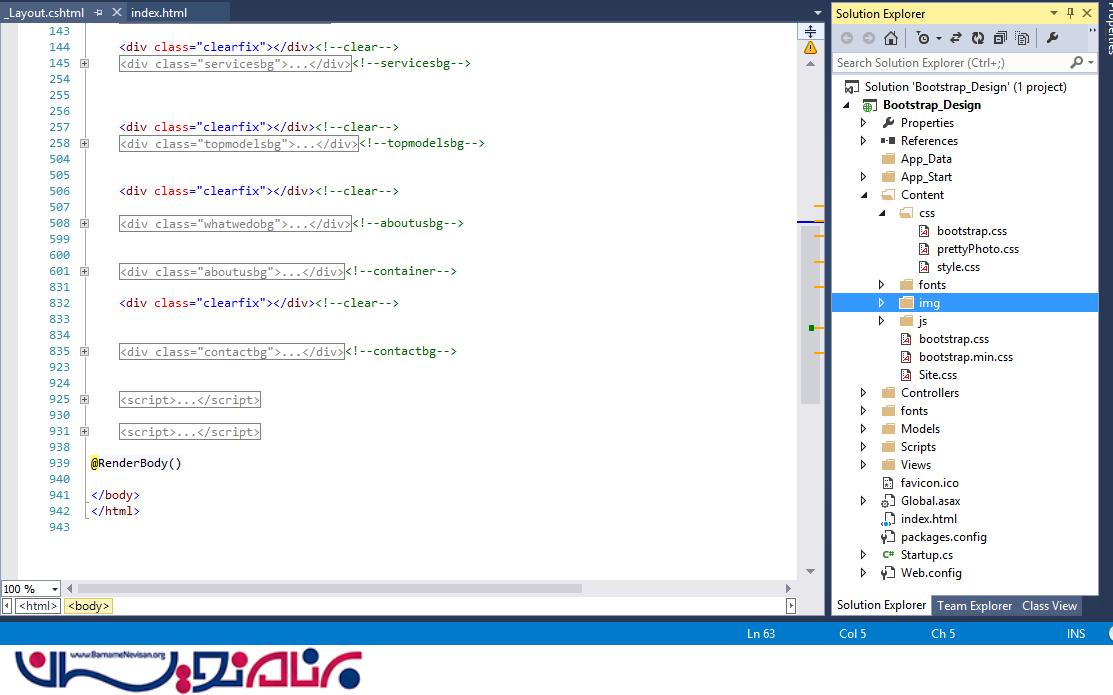The image size is (1113, 695).
Task: Pin the _Layout.cshtml tab
Action: coord(98,13)
